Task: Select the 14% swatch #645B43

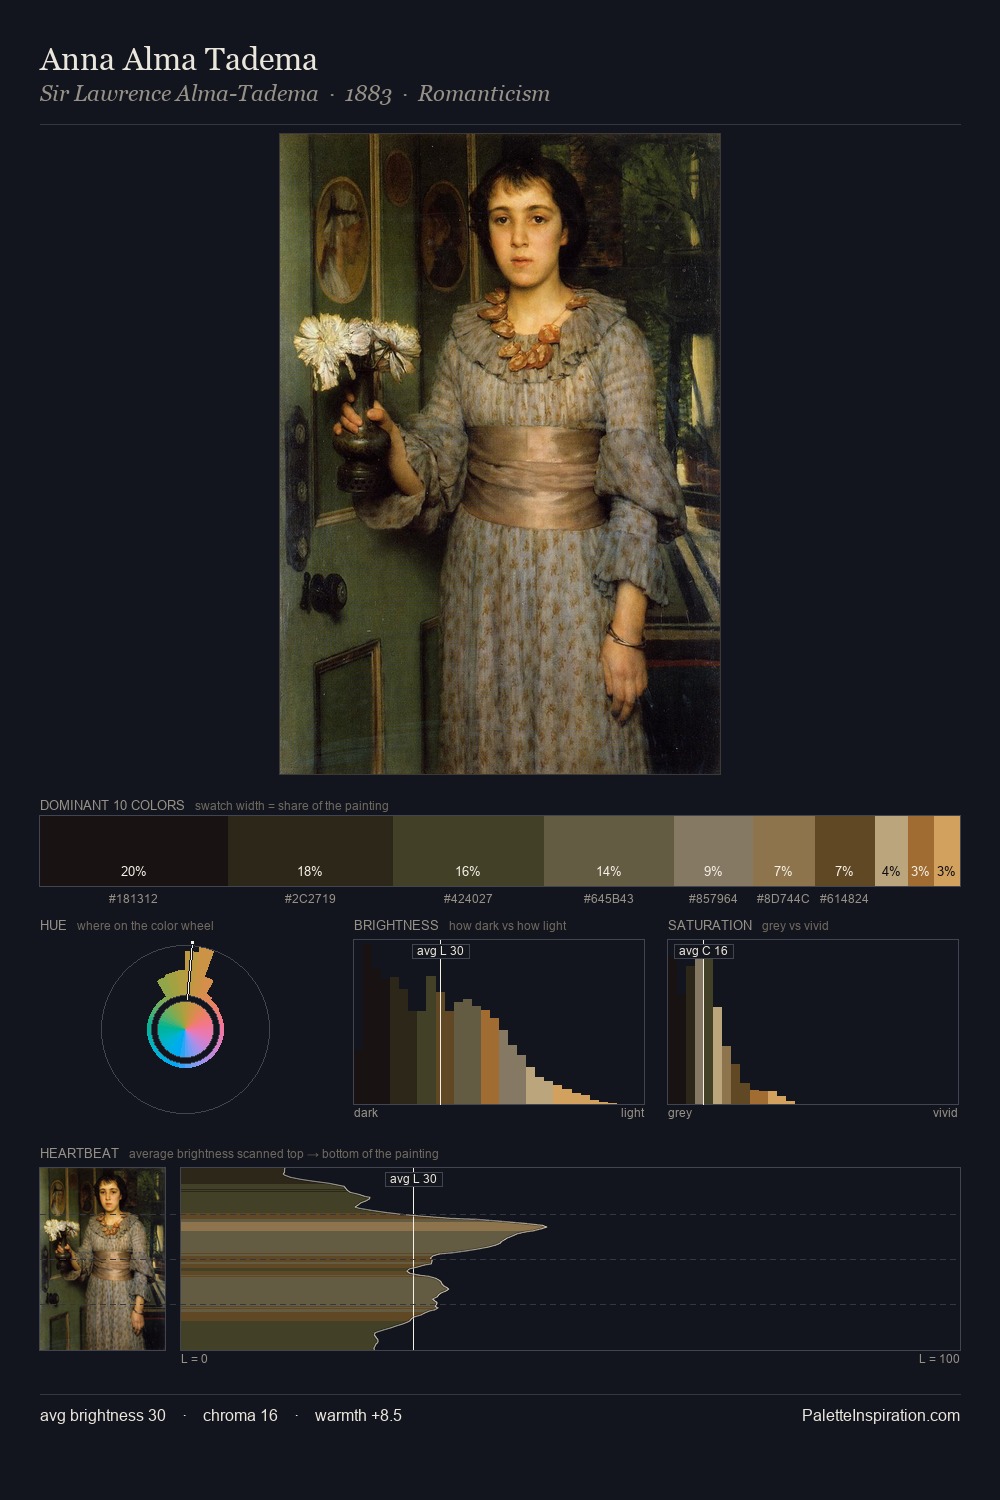Action: tap(609, 851)
